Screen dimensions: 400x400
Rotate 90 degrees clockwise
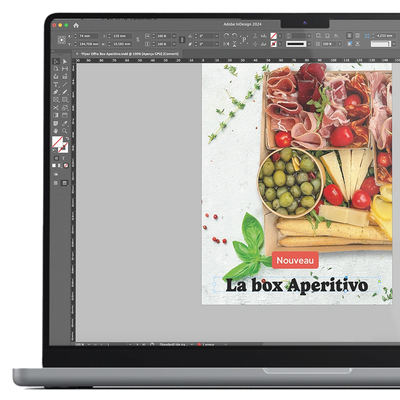coord(226,36)
